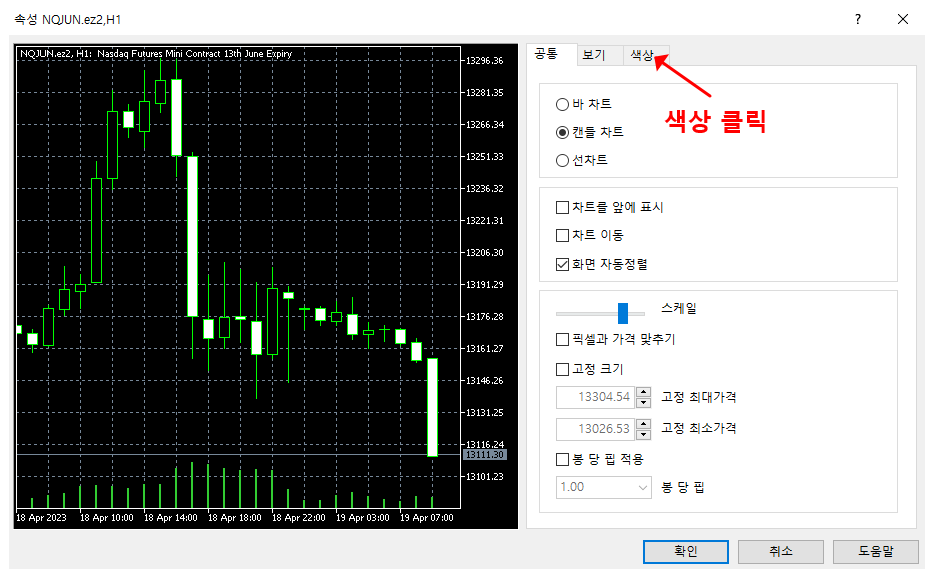Click the 18 Apr 22:00 time label
Screen dimensions: 926x574
click(299, 518)
